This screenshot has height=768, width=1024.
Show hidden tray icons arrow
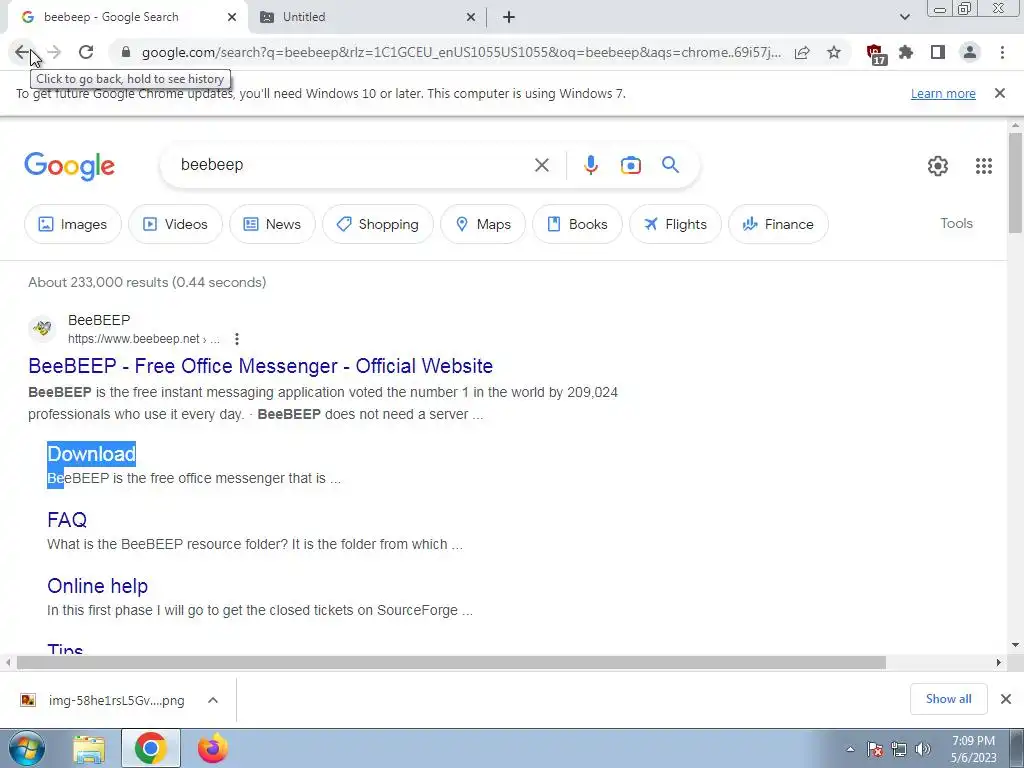pyautogui.click(x=850, y=749)
